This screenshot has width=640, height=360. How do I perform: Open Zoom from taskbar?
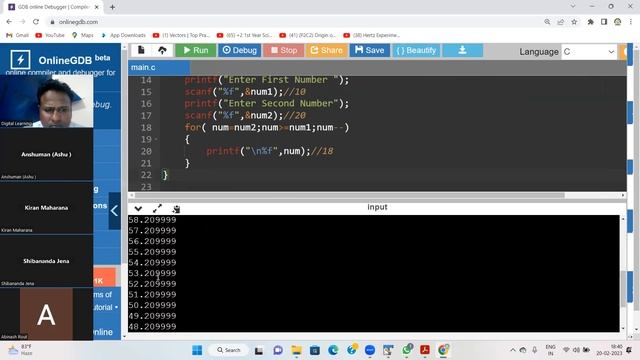(x=370, y=350)
